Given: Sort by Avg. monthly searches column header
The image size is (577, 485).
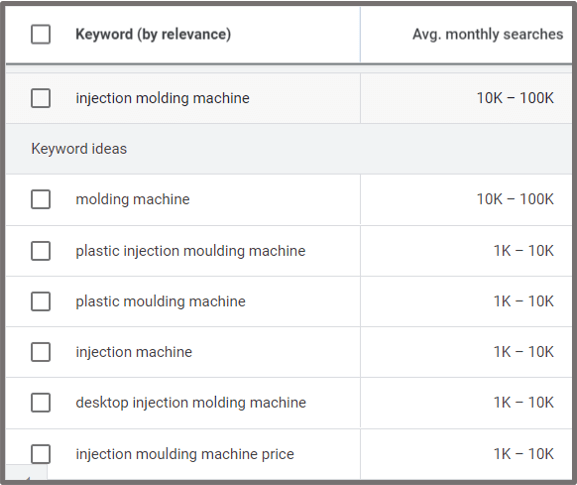Looking at the screenshot, I should 488,34.
